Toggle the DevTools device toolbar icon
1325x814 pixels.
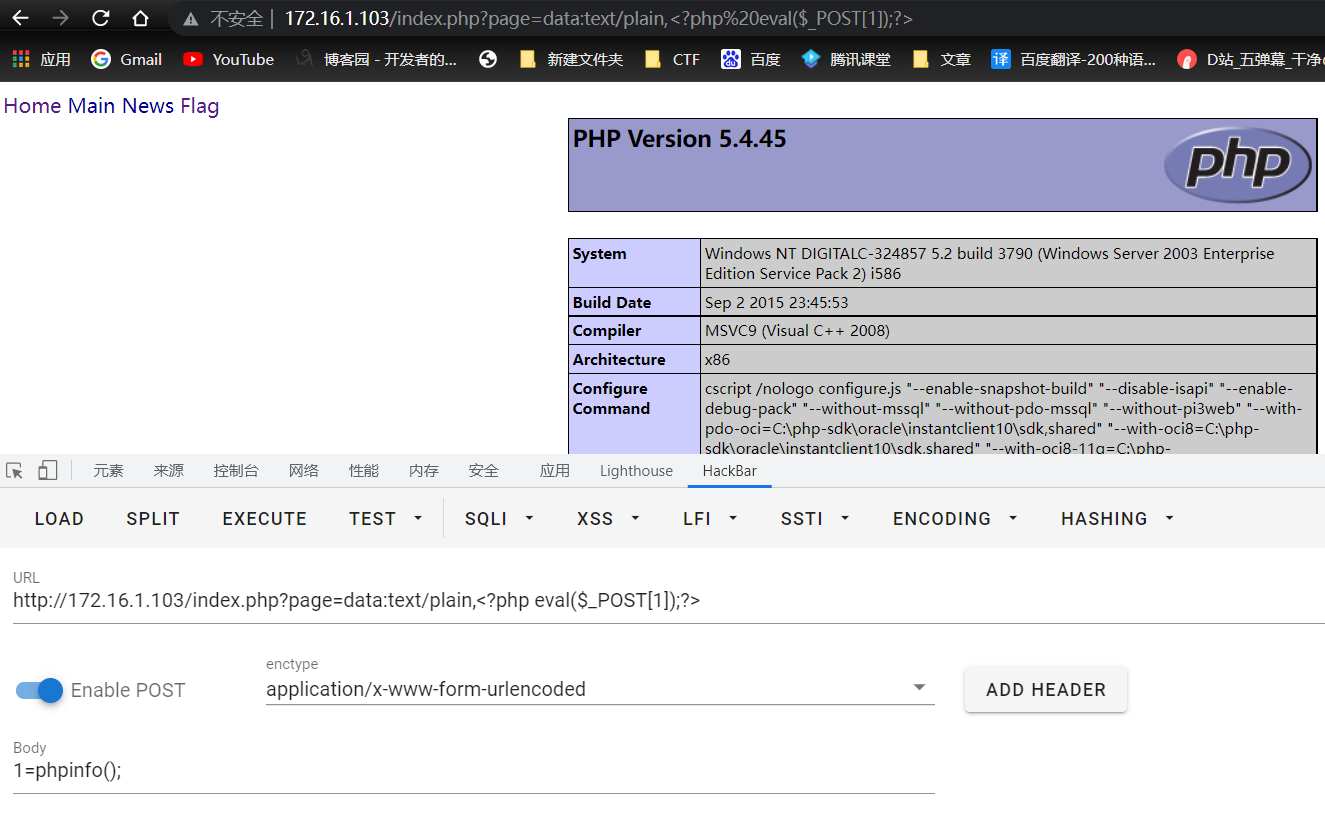click(x=48, y=471)
